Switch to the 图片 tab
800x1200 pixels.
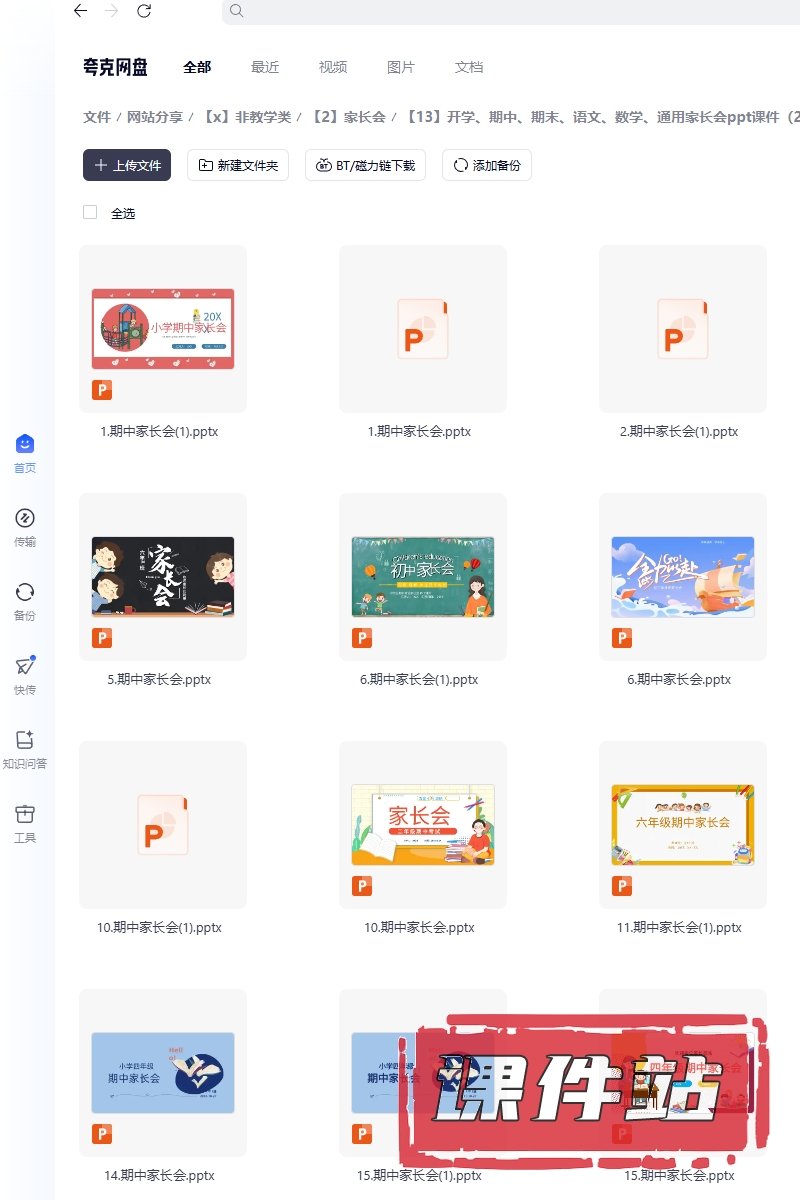401,67
